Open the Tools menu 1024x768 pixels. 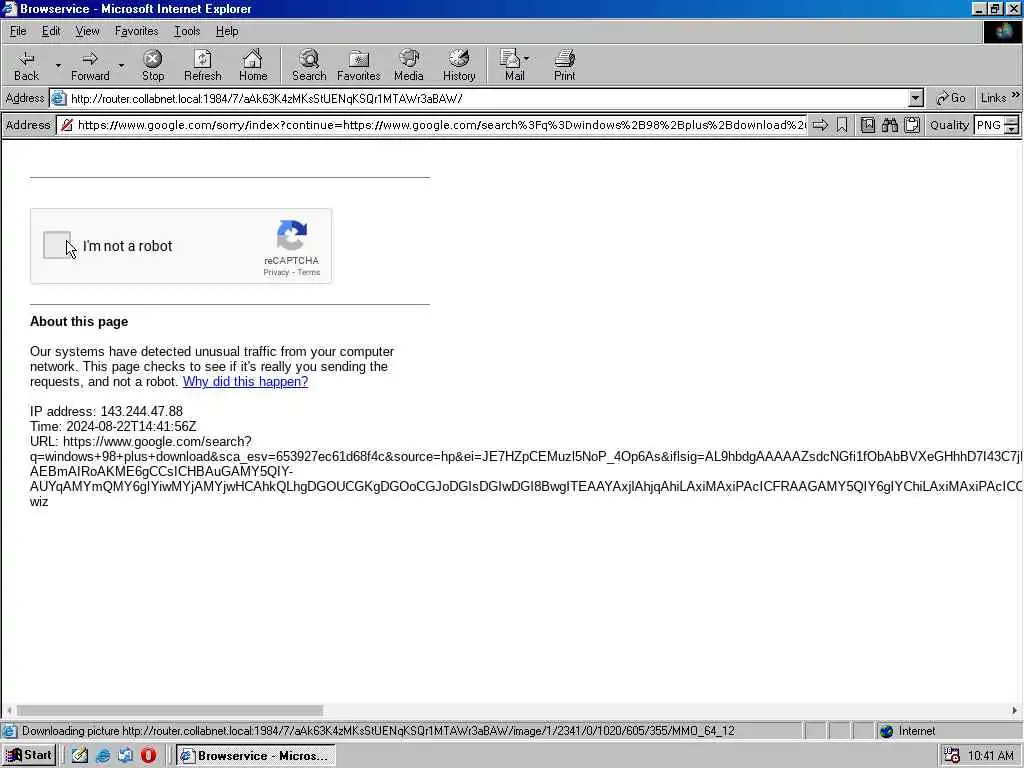(187, 31)
